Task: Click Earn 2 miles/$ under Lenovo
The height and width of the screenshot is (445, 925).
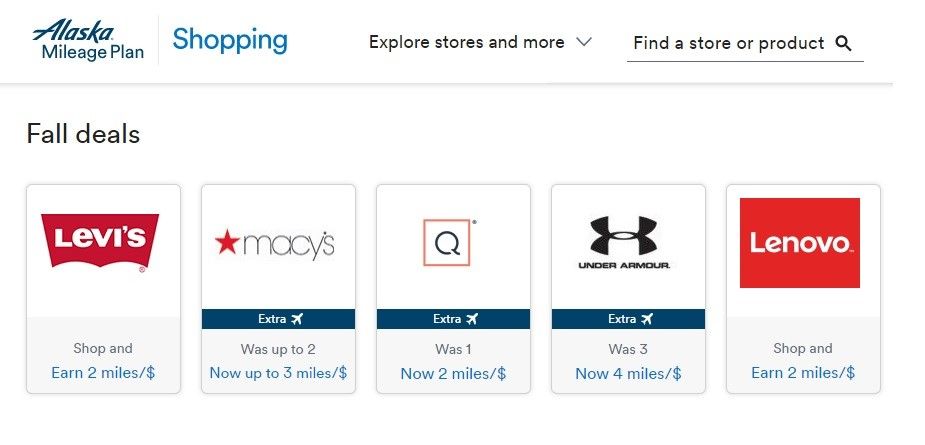Action: tap(803, 373)
